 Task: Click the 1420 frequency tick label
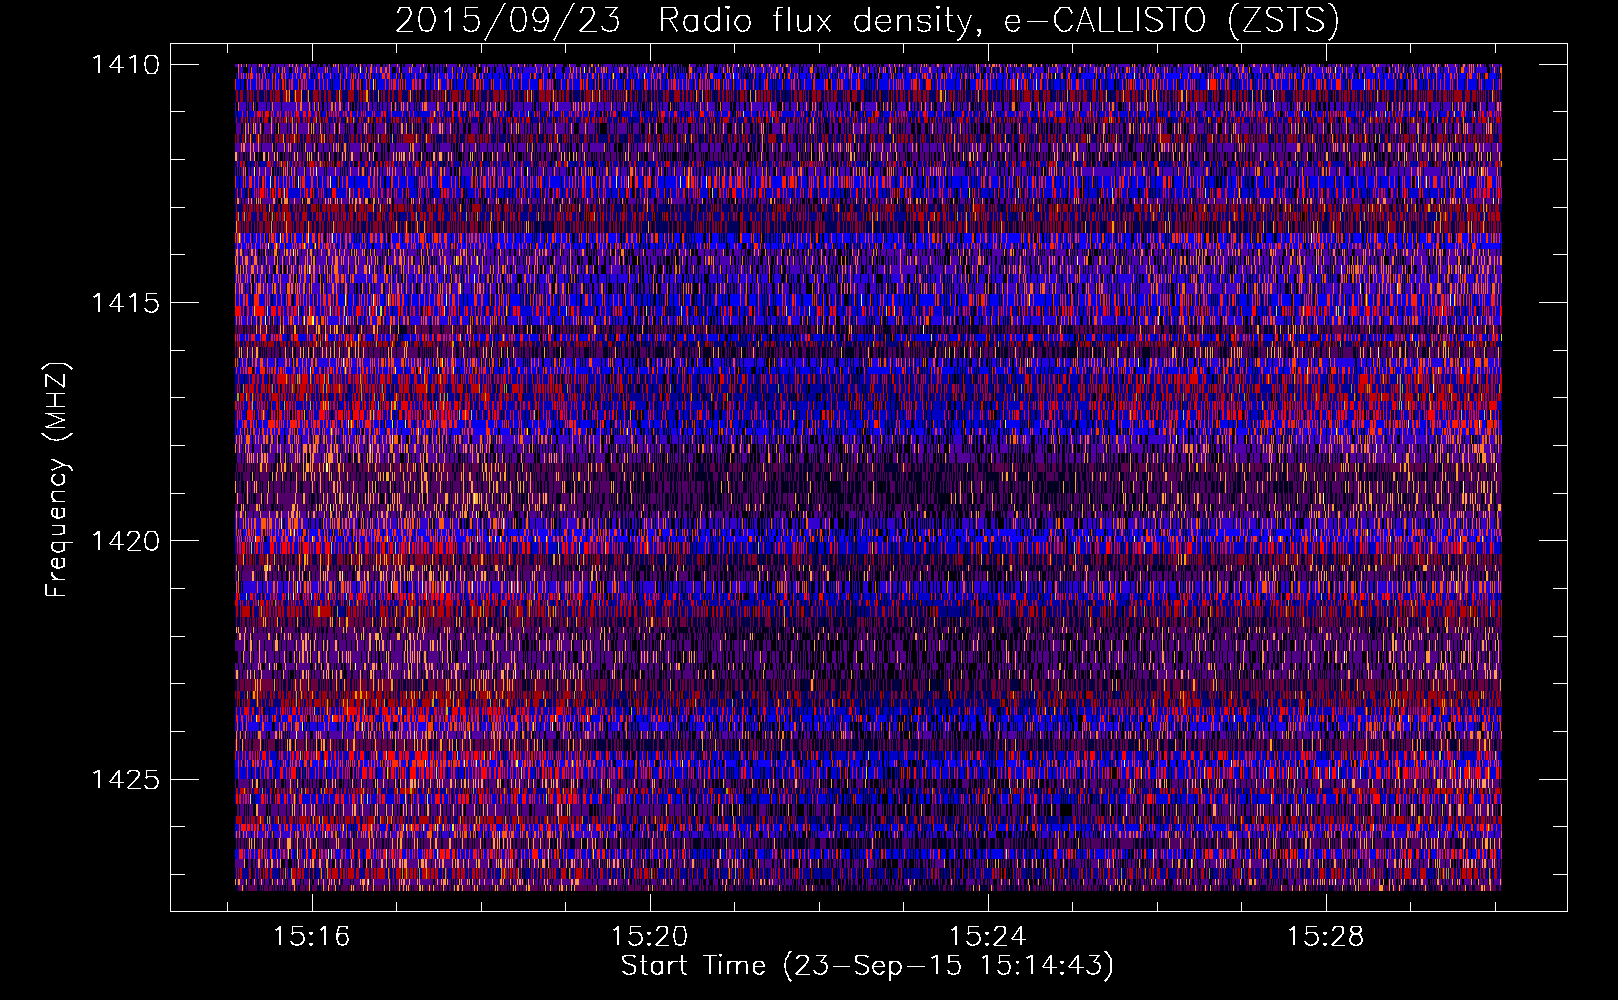click(x=125, y=541)
